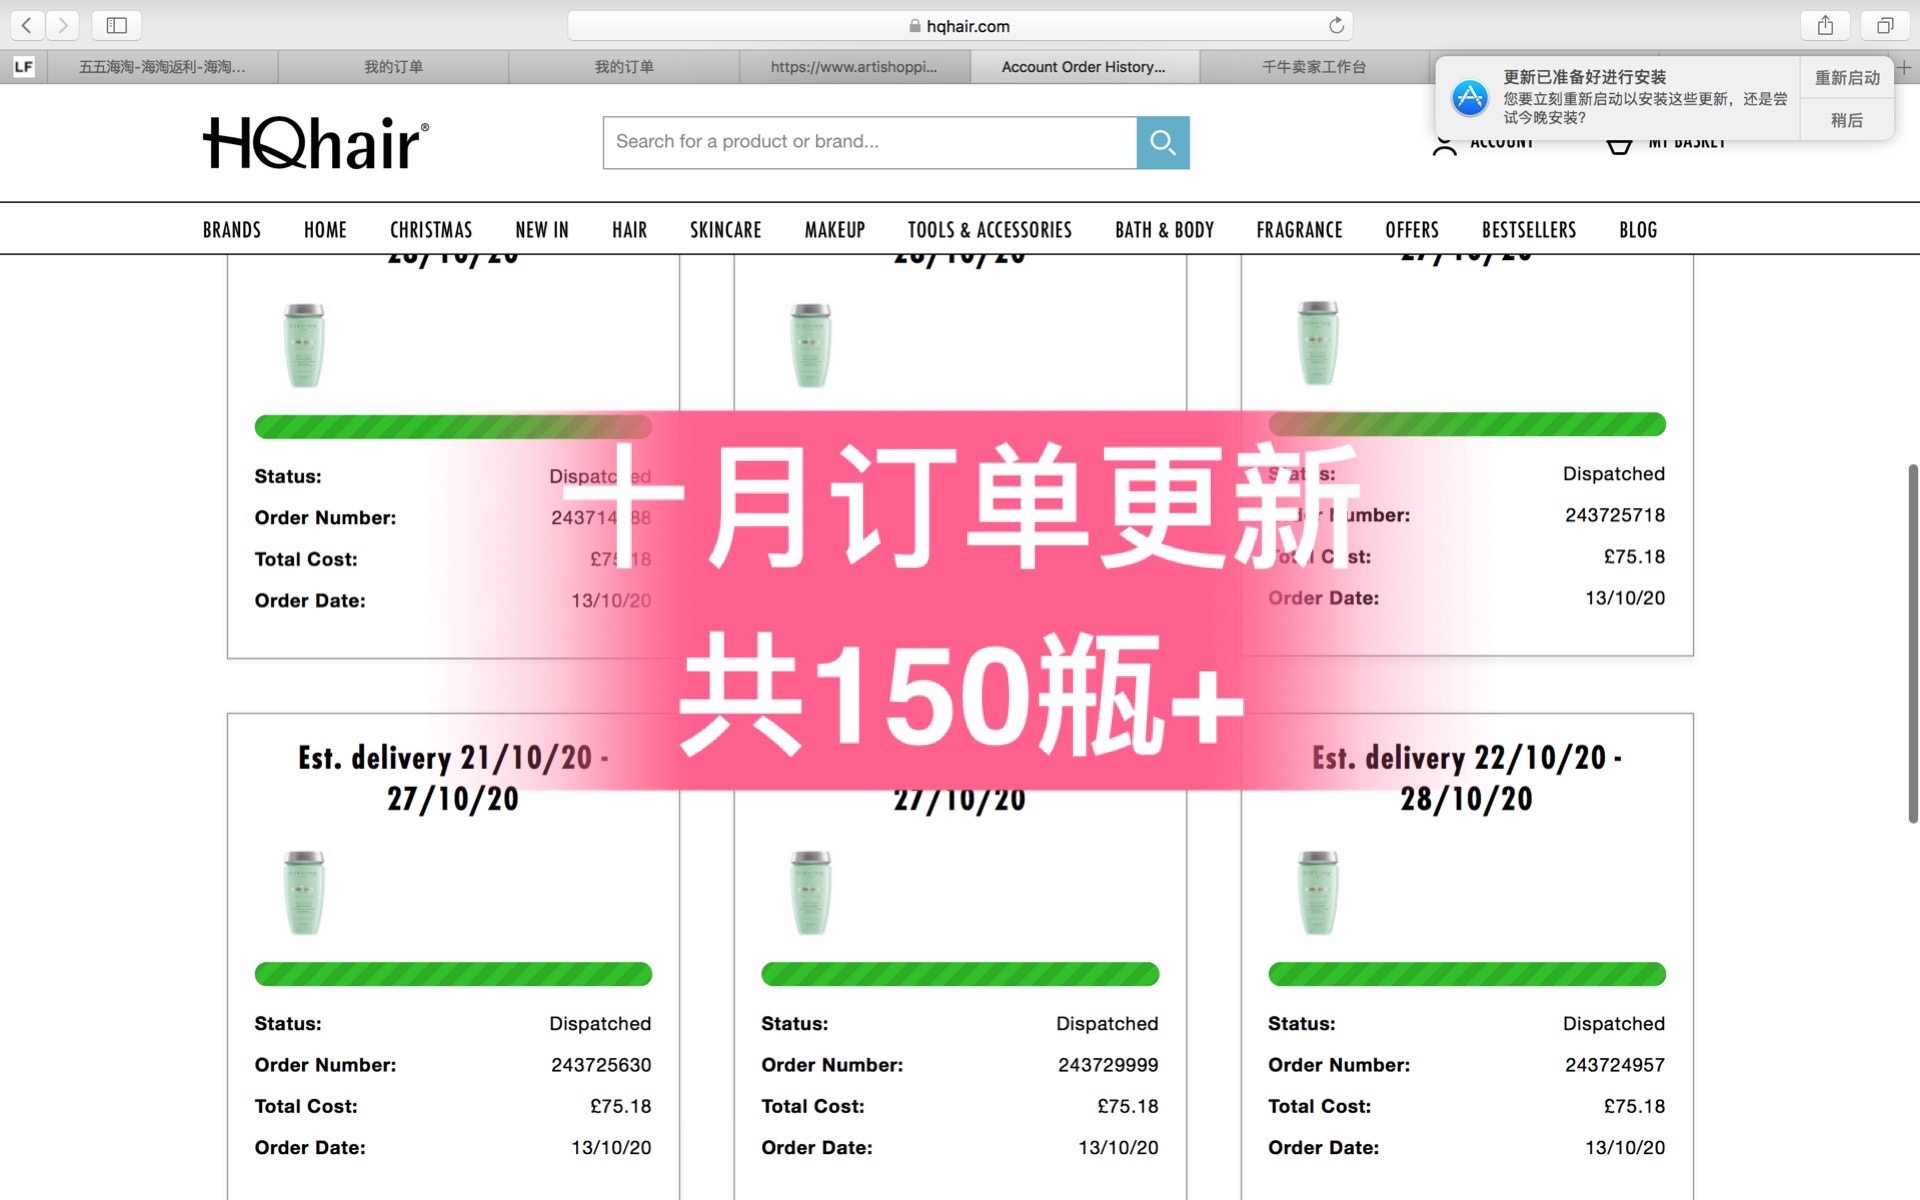Go back with Safari back arrow

pyautogui.click(x=27, y=25)
